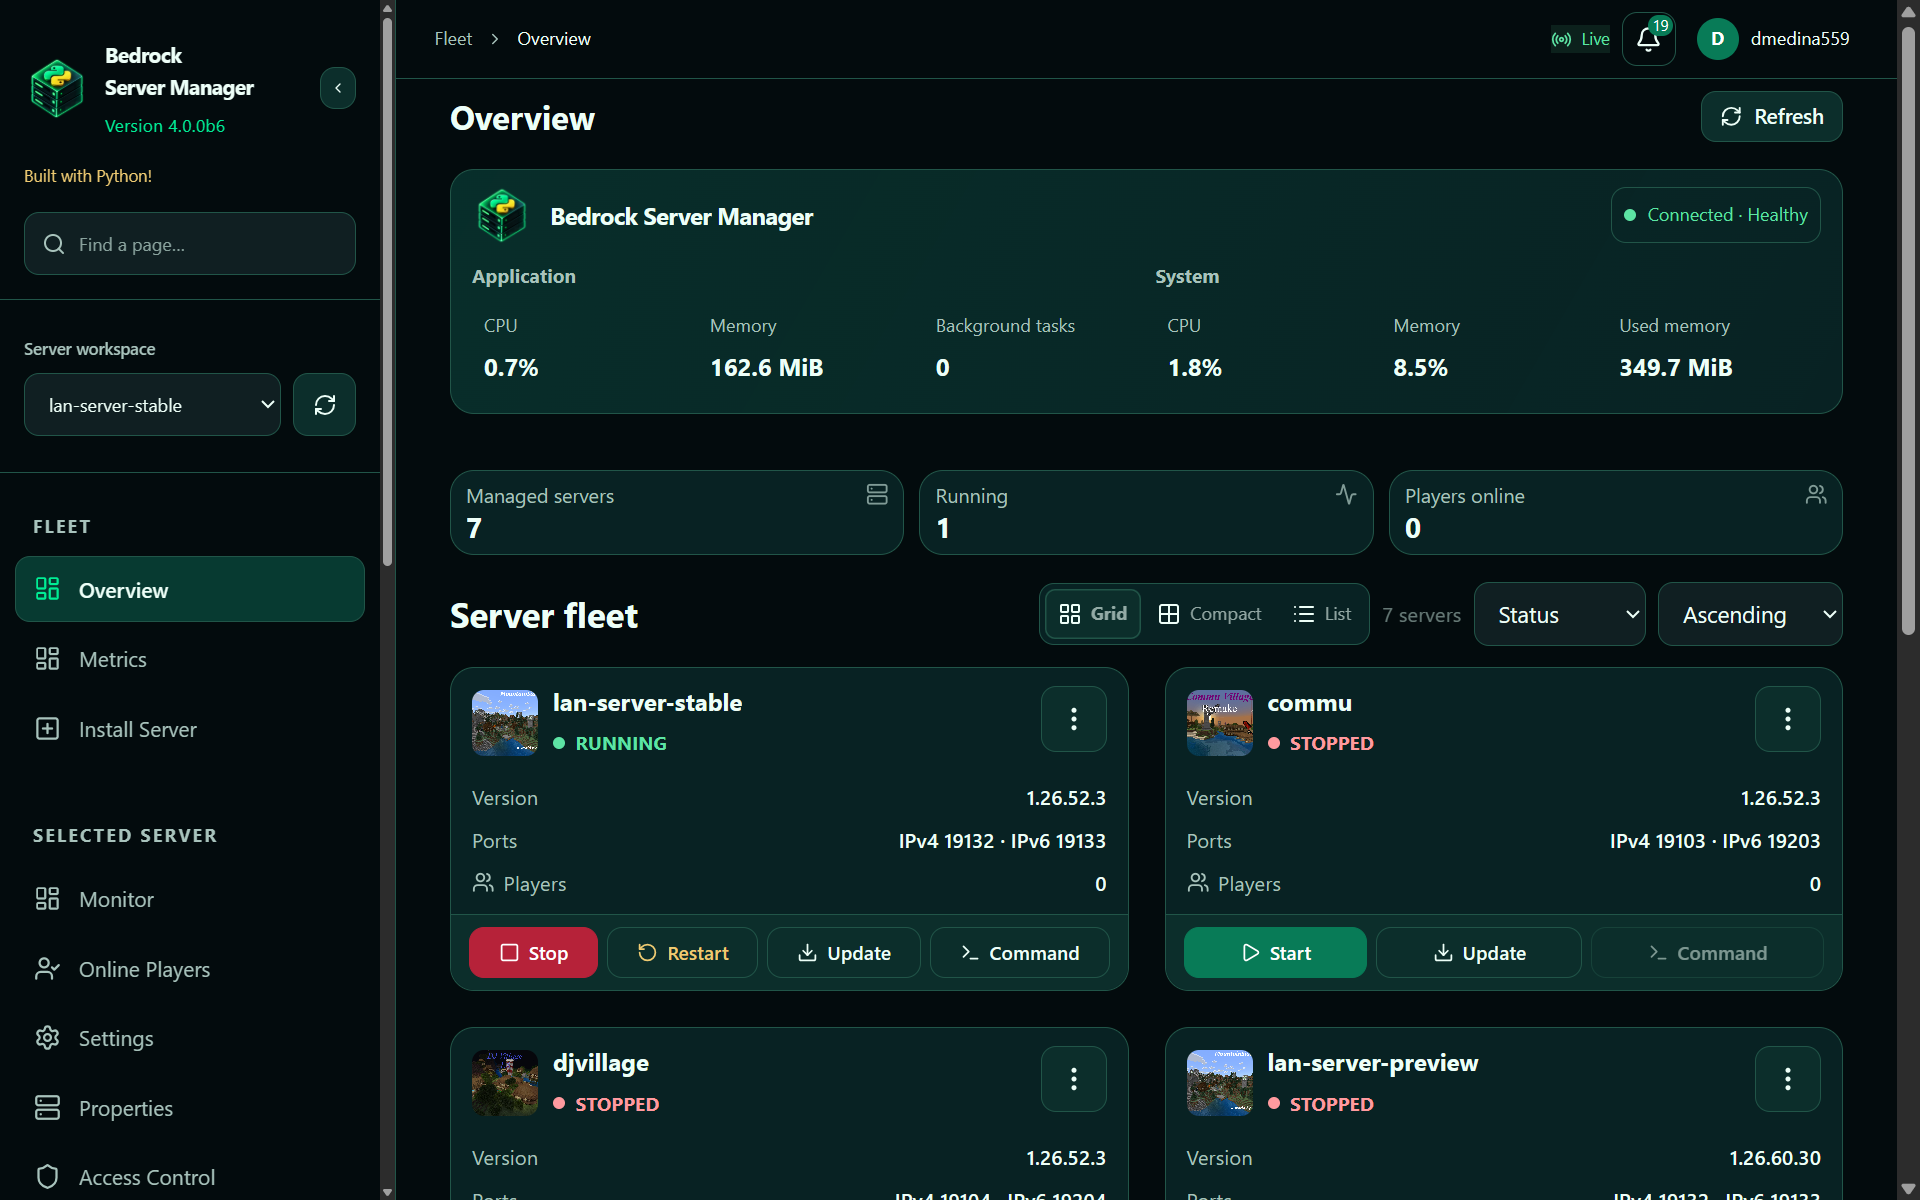Click the main page vertical scrollbar

click(x=1908, y=330)
